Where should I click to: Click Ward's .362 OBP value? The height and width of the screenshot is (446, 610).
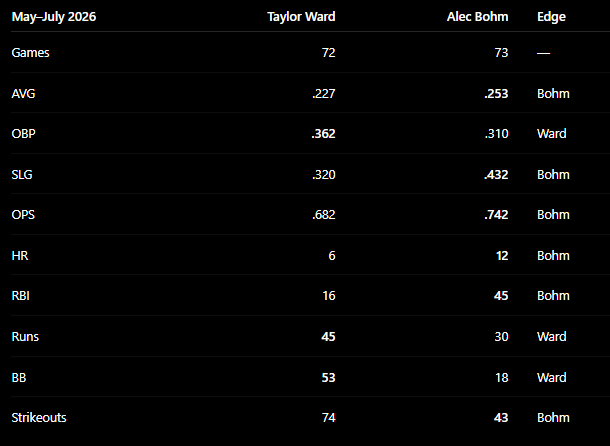[x=323, y=133]
